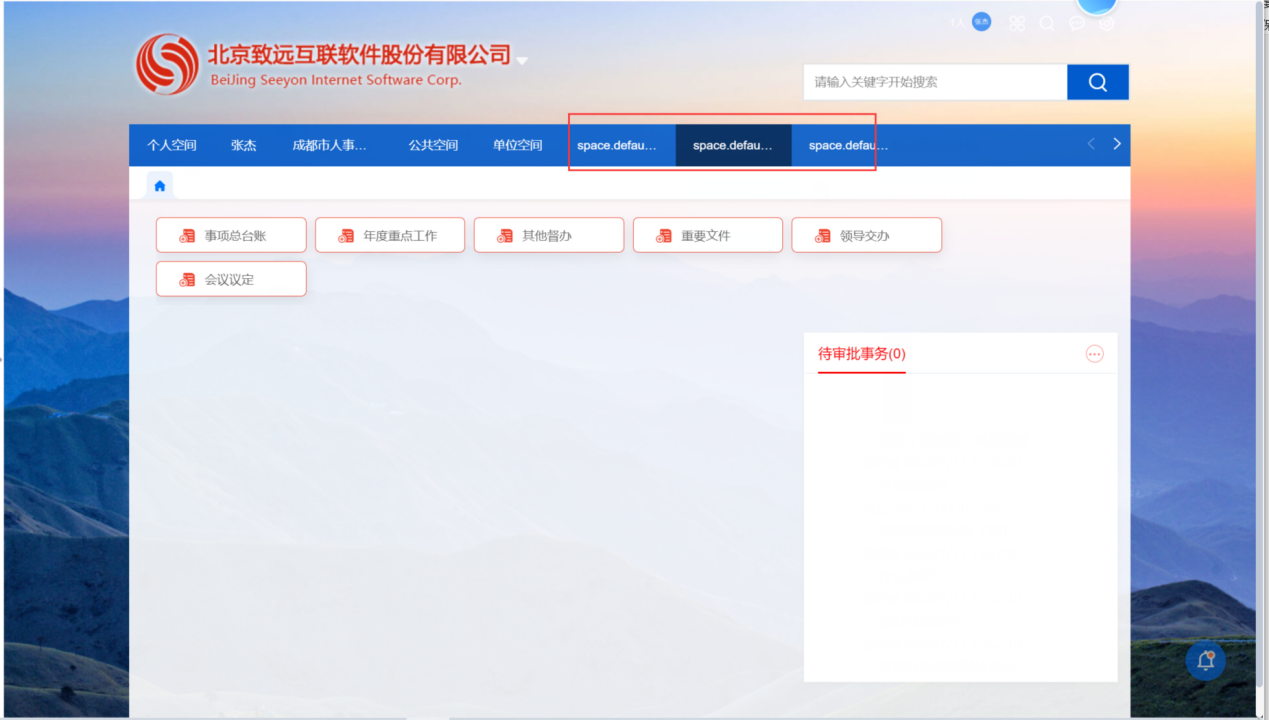Click the 张杰 user avatar badge
Viewport: 1269px width, 720px height.
pyautogui.click(x=982, y=22)
